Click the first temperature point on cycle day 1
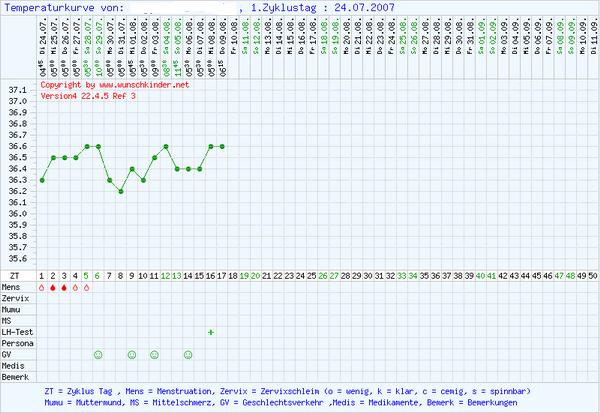Viewport: 600px width, 413px height. click(x=42, y=180)
